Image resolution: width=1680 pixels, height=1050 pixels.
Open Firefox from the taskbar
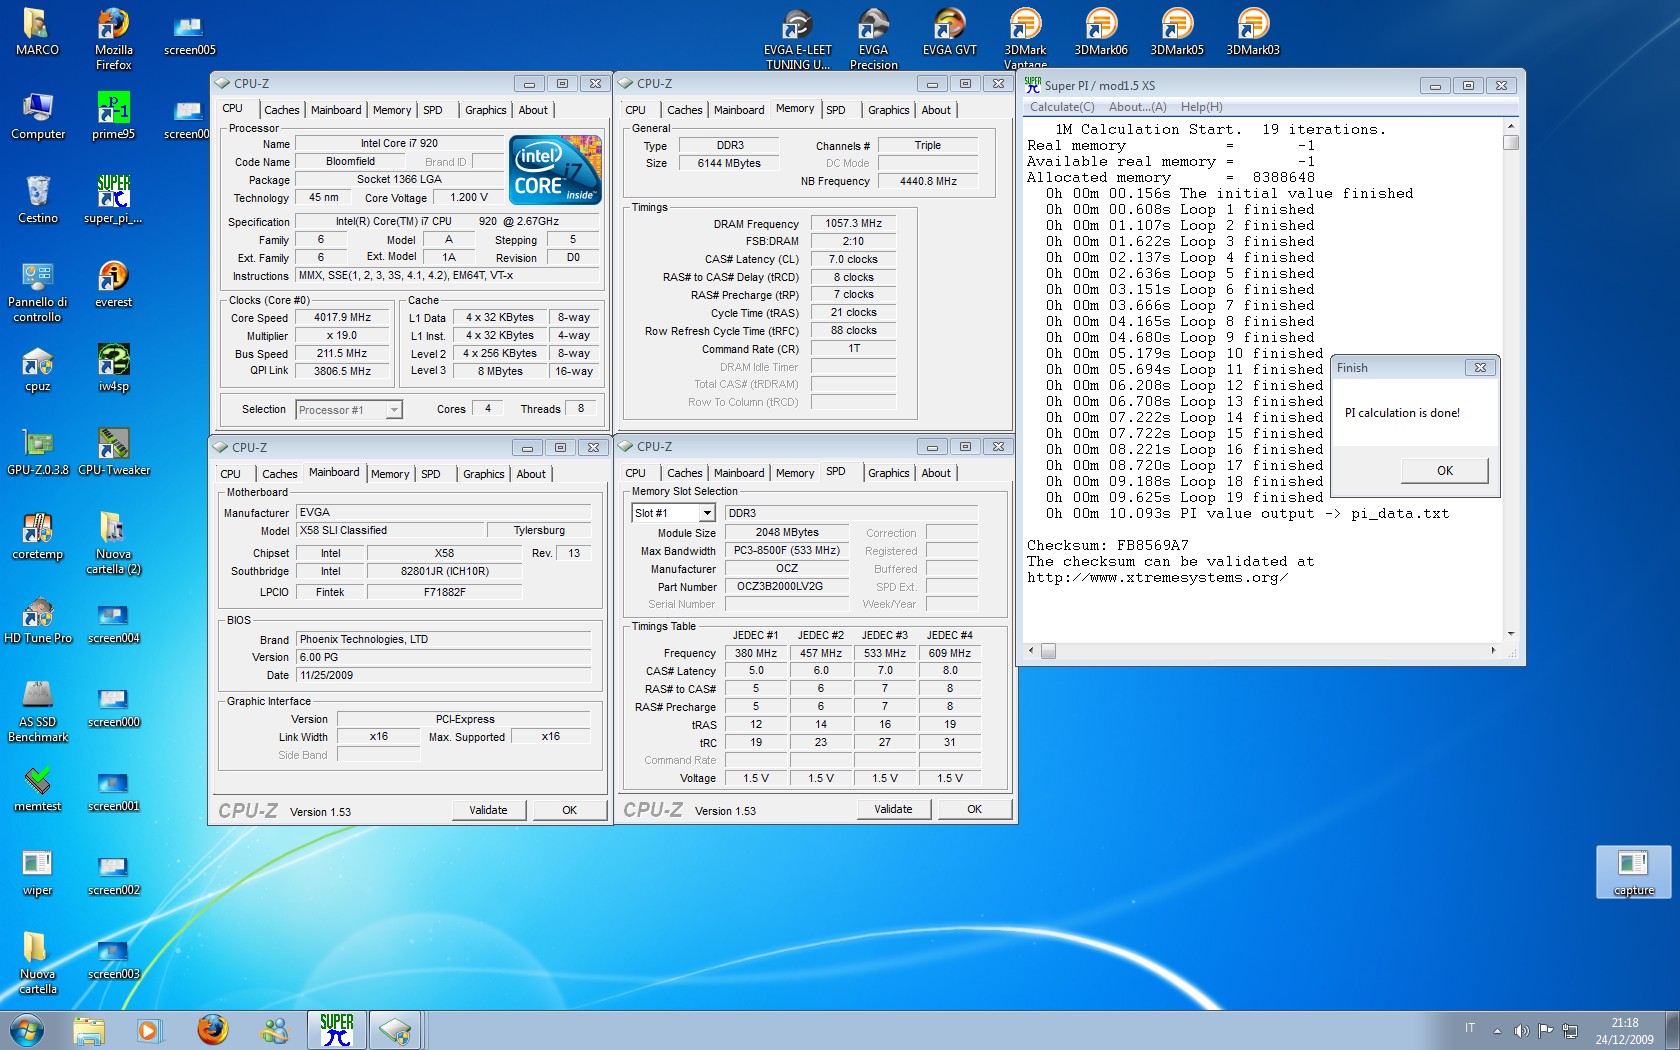[212, 1029]
